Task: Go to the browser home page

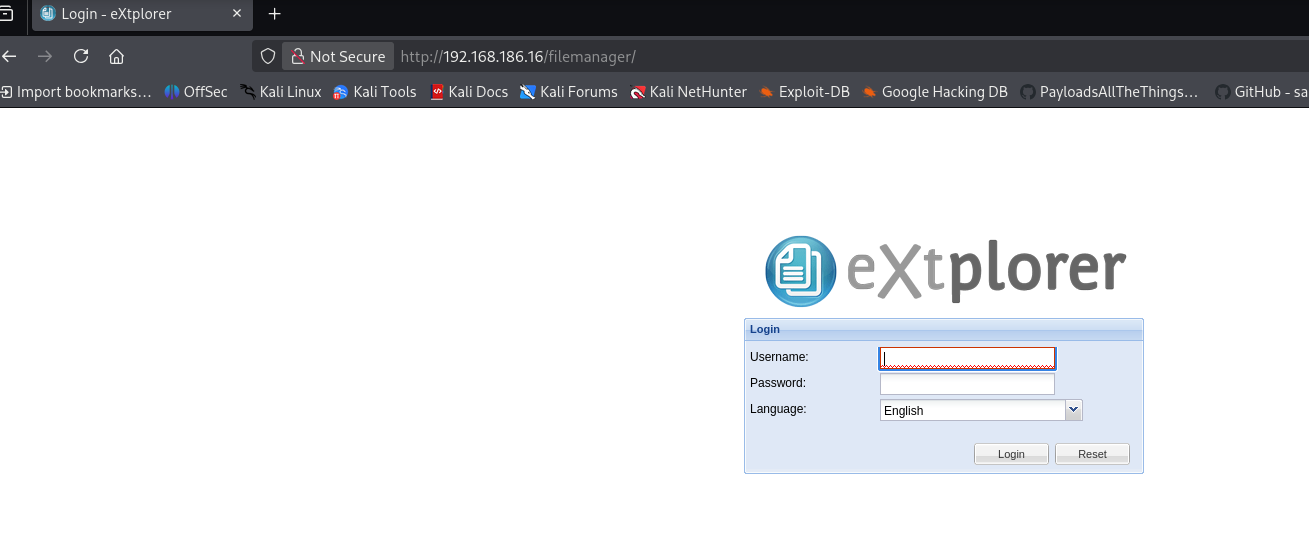Action: (116, 56)
